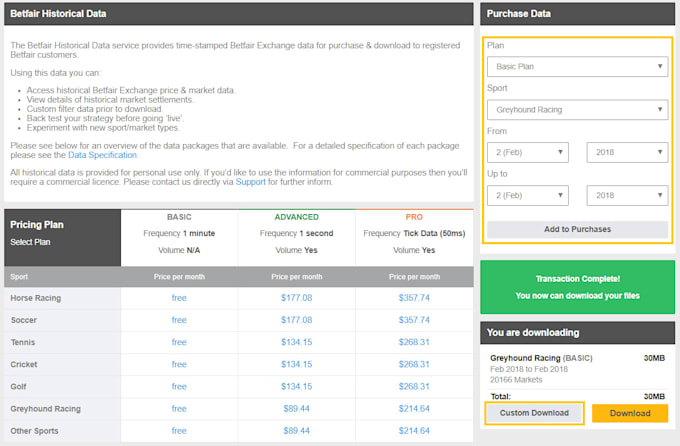Screen dimensions: 680x446
Task: Click the Frequency 1 minute text
Action: coord(179,233)
